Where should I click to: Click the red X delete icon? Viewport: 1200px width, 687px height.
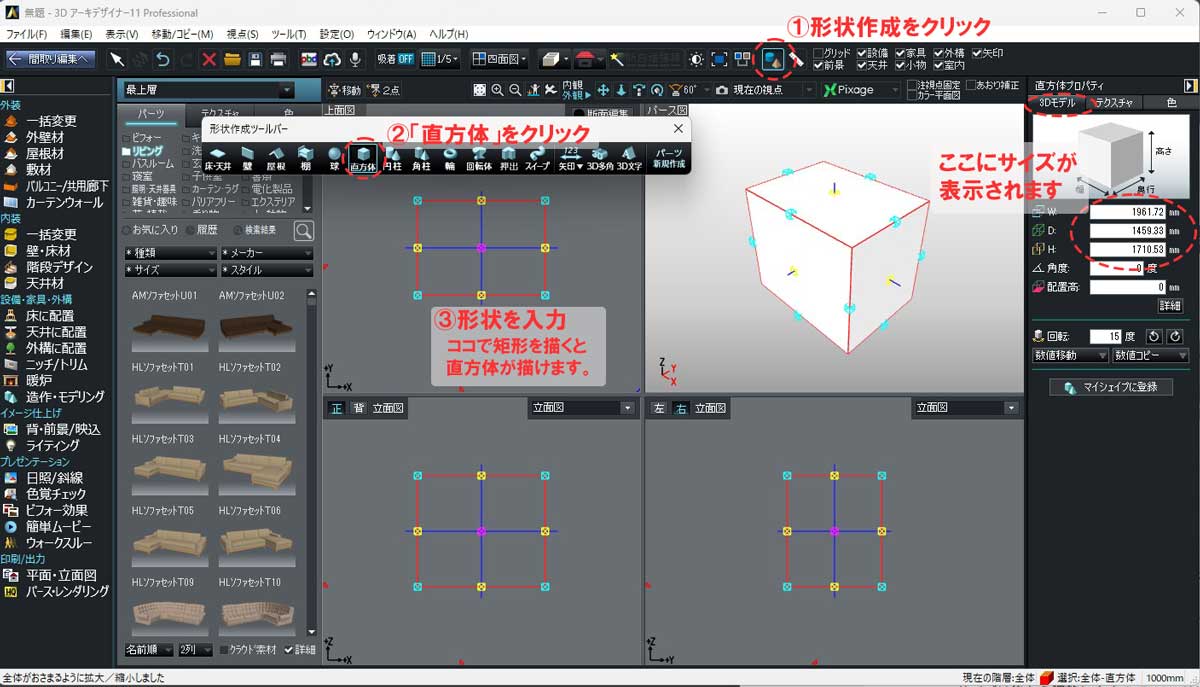pyautogui.click(x=209, y=59)
